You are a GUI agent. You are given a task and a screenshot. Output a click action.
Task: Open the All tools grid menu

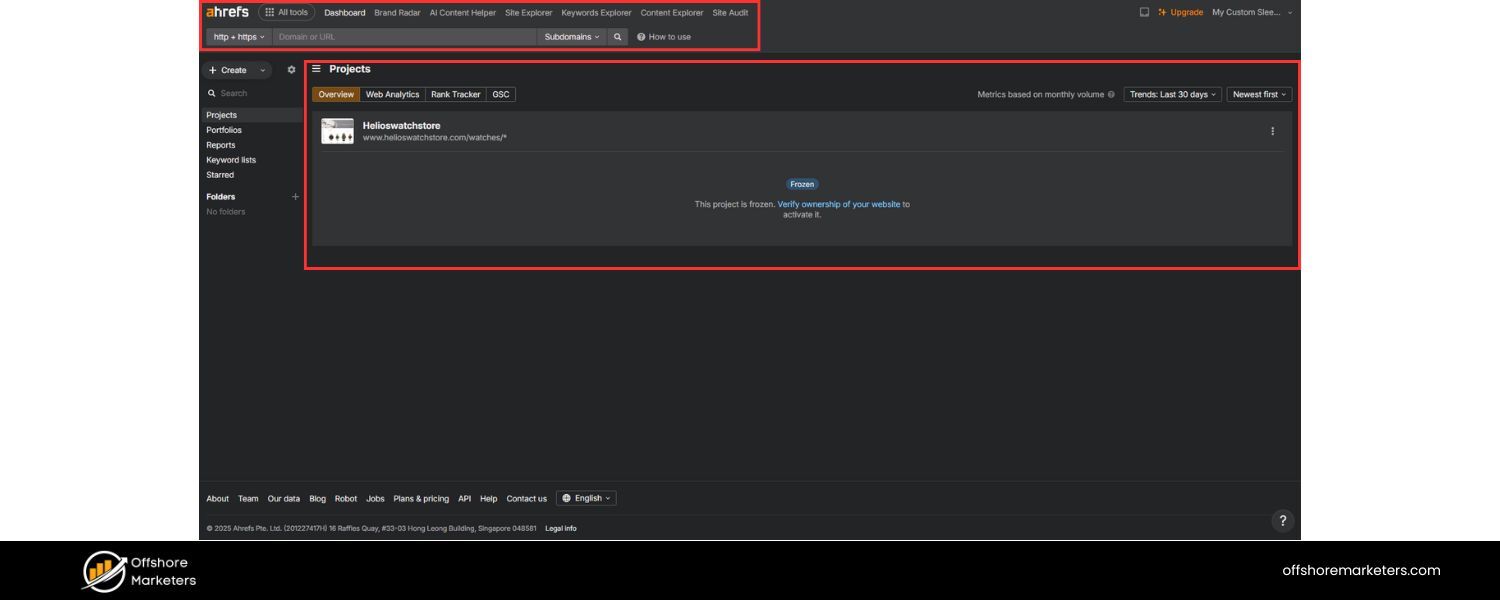287,12
